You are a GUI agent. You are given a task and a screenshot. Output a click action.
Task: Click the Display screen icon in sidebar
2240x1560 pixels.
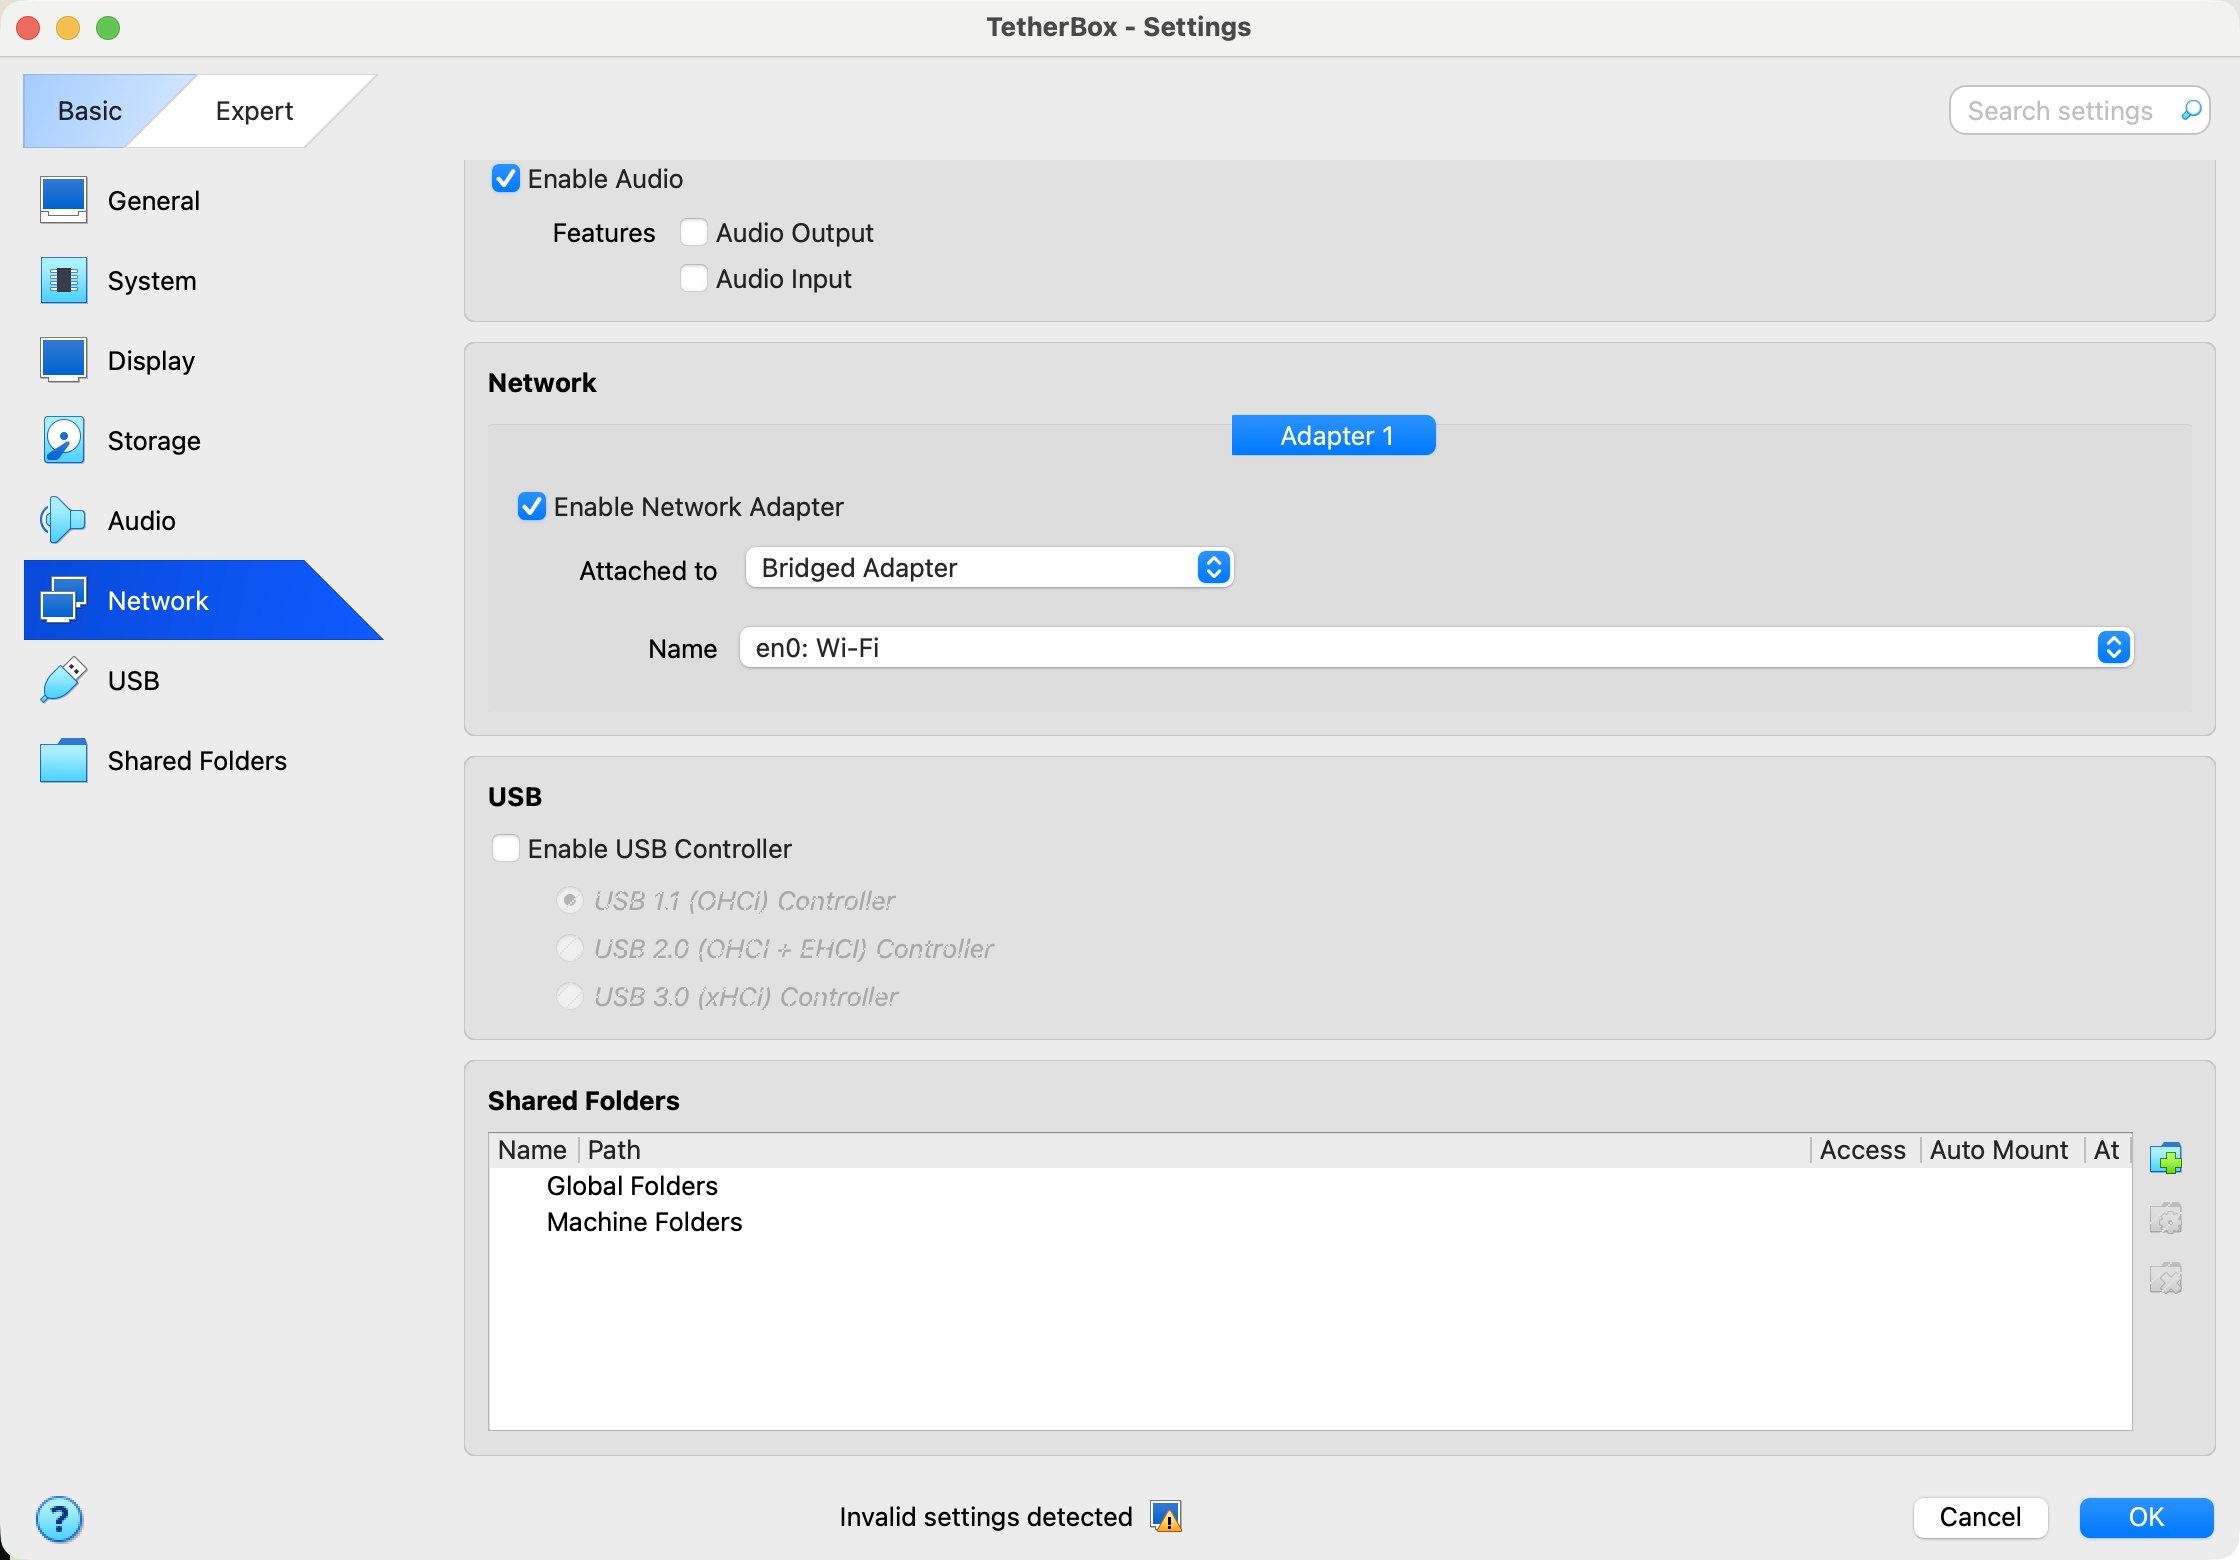pos(64,360)
